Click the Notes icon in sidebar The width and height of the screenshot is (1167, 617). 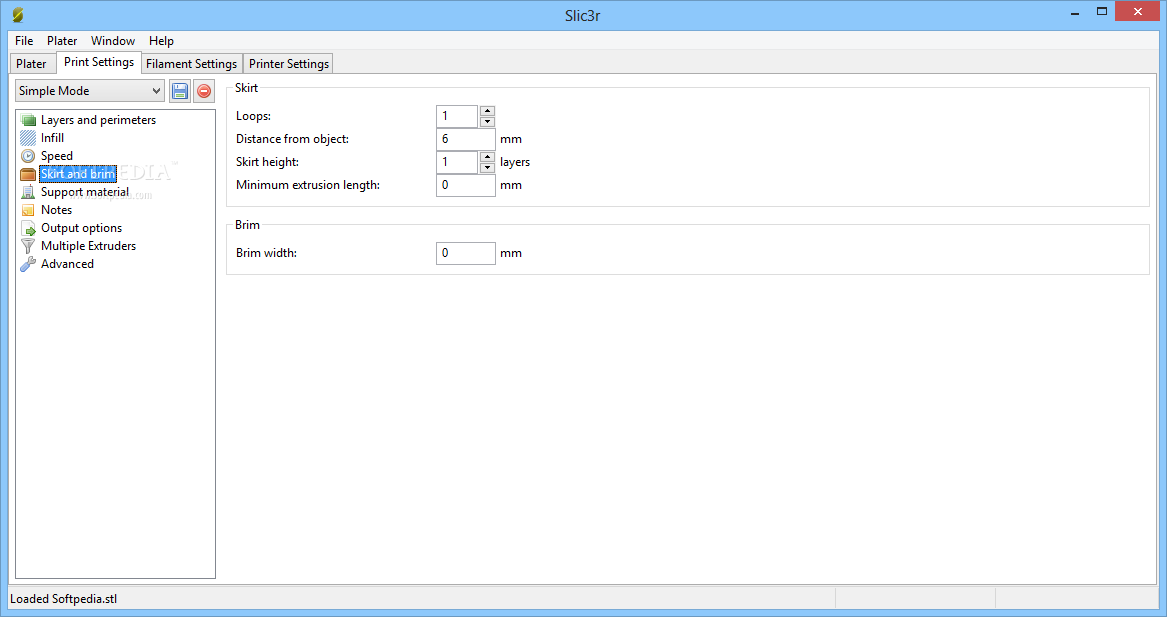click(x=28, y=210)
